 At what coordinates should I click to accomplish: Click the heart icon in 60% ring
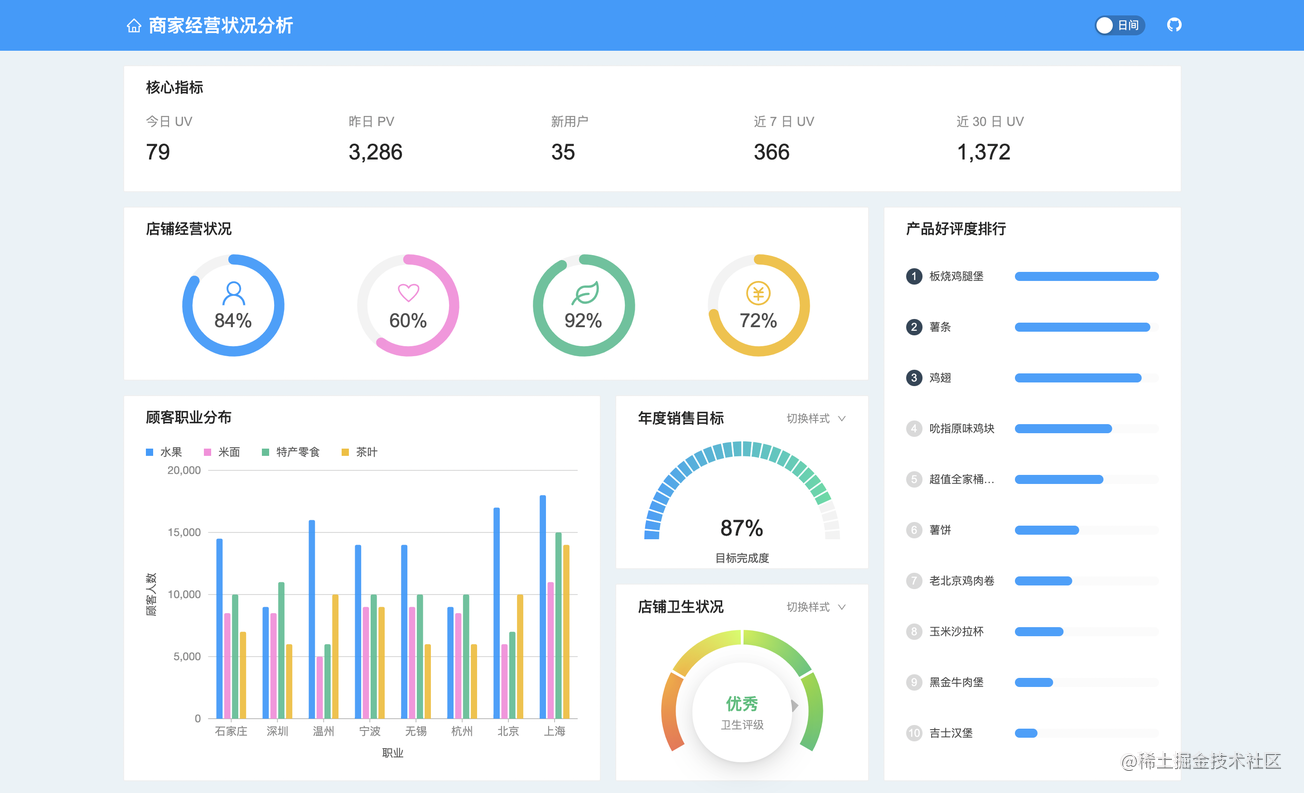coord(408,293)
